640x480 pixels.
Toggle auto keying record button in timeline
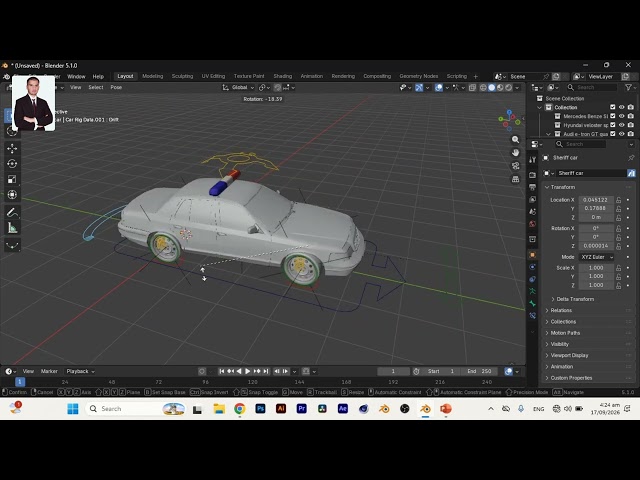(202, 371)
